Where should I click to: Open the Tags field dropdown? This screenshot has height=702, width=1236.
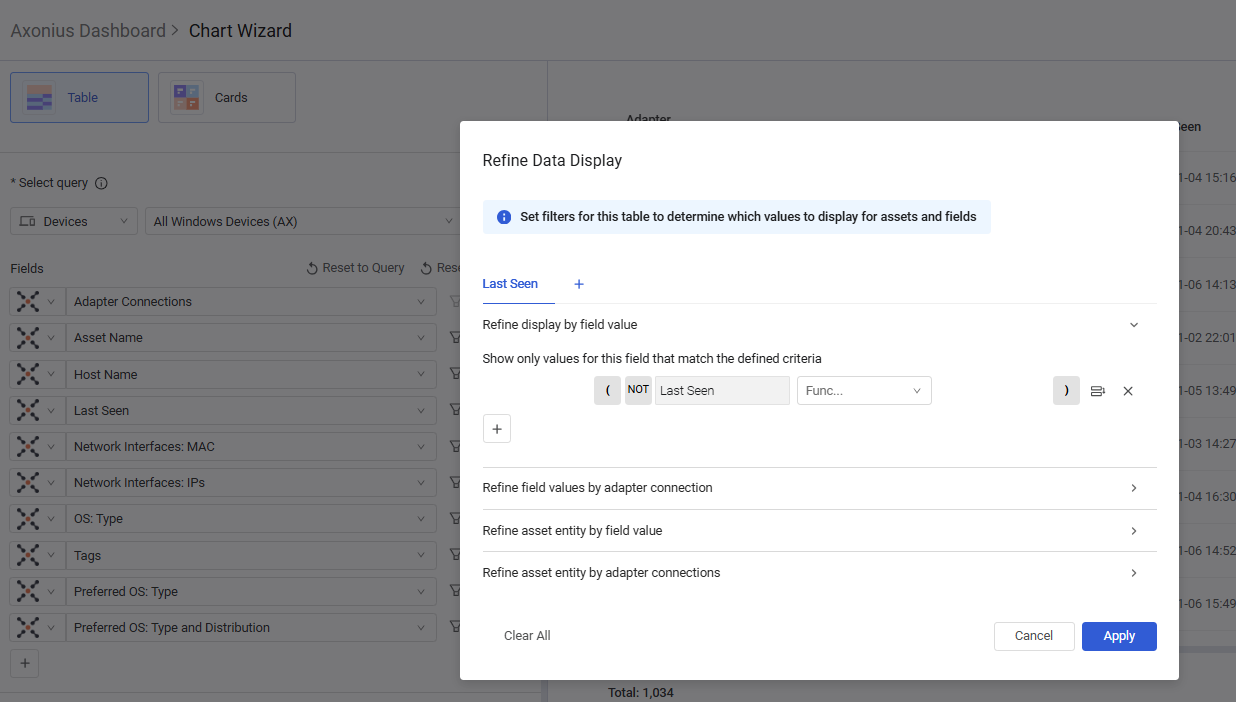pyautogui.click(x=251, y=555)
